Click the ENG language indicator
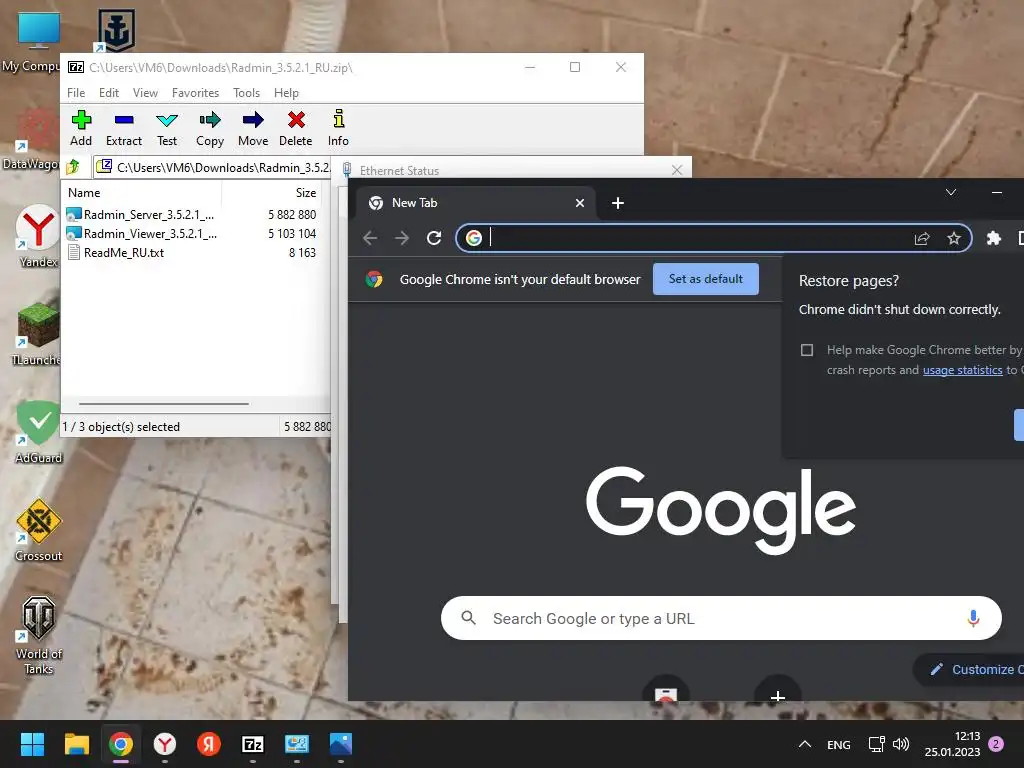This screenshot has width=1024, height=768. 839,744
